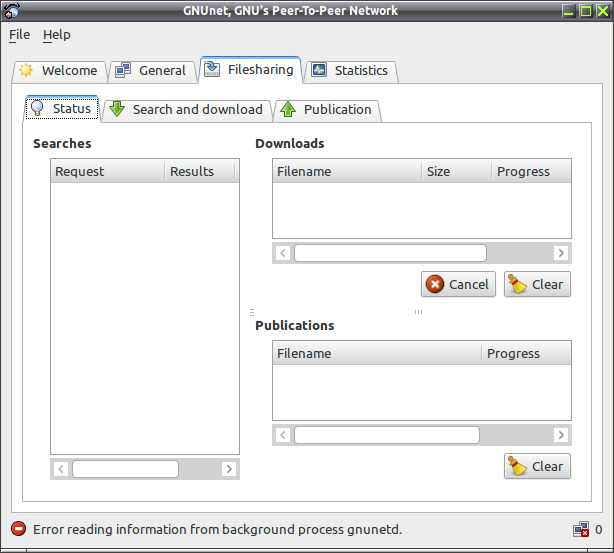The width and height of the screenshot is (614, 553).
Task: Sort searches by Request column
Action: pyautogui.click(x=108, y=171)
